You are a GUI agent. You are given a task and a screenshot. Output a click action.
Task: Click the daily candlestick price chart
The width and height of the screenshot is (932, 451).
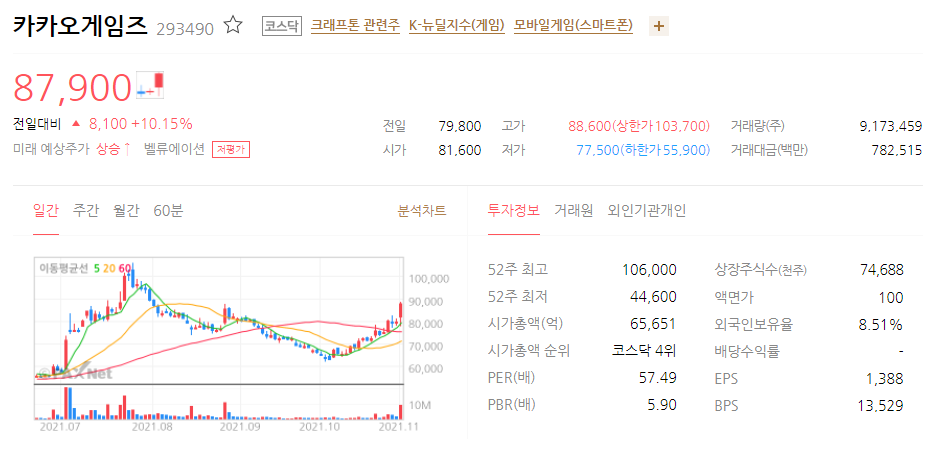(219, 320)
